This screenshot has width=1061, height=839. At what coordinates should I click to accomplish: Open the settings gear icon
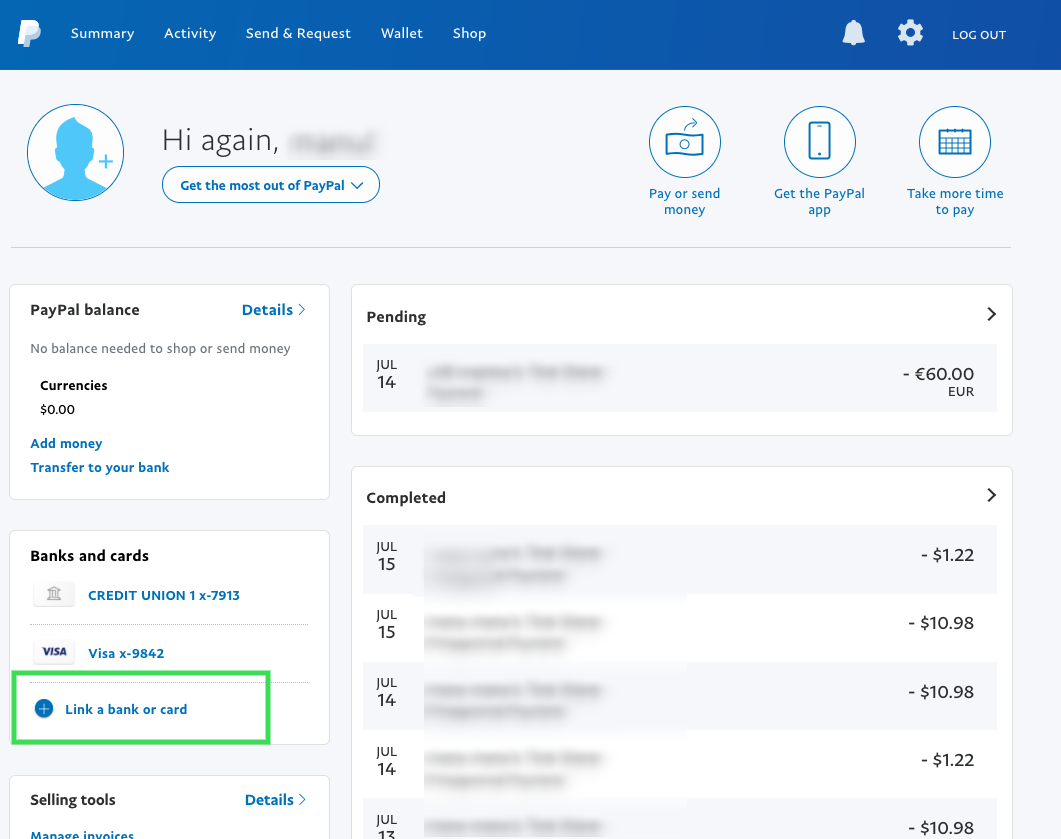point(910,32)
